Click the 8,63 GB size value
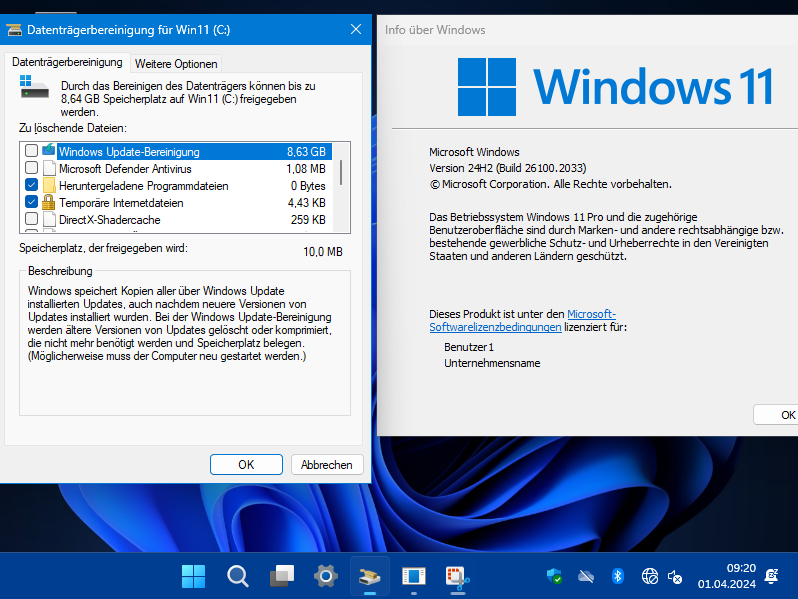This screenshot has height=599, width=798. point(306,152)
